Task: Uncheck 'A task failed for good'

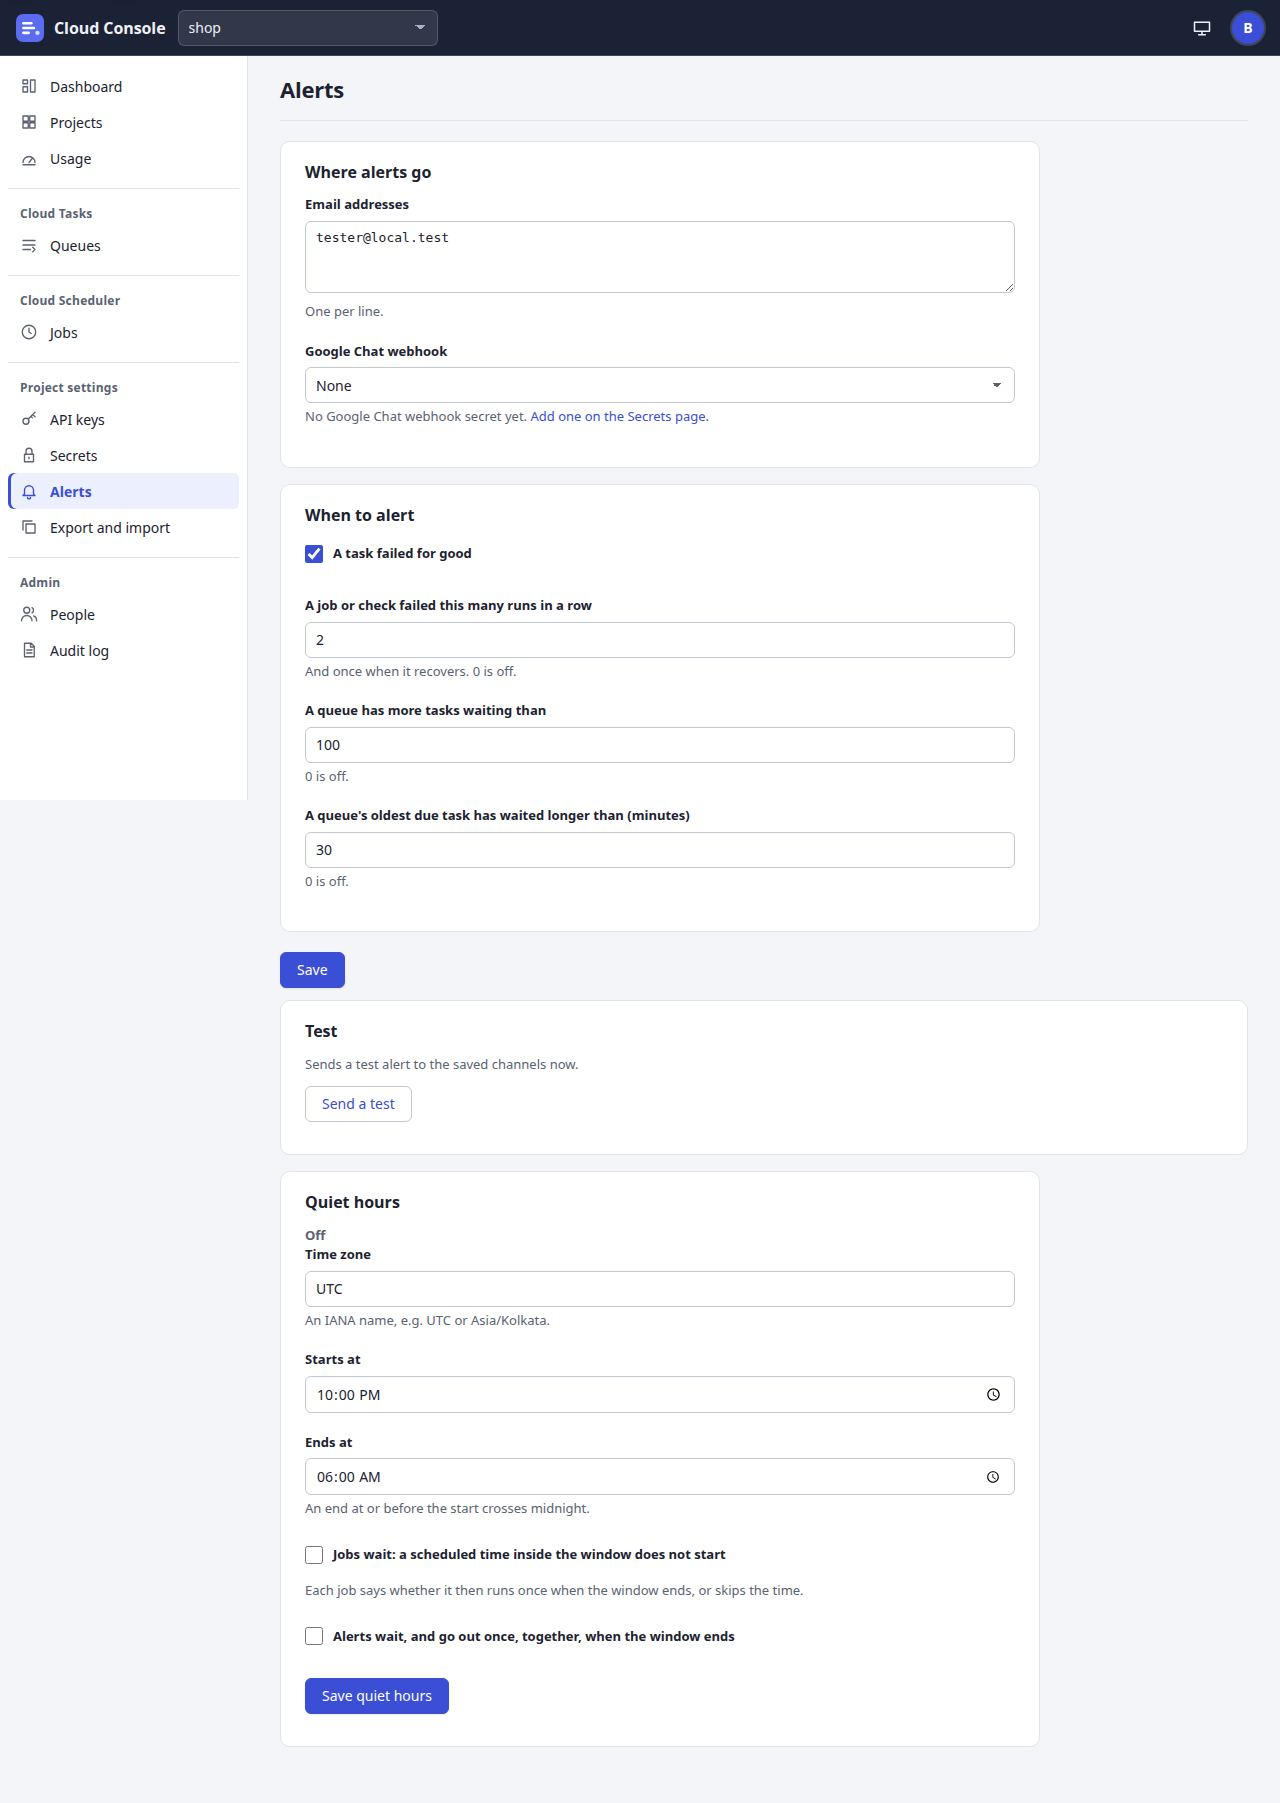Action: click(x=314, y=554)
